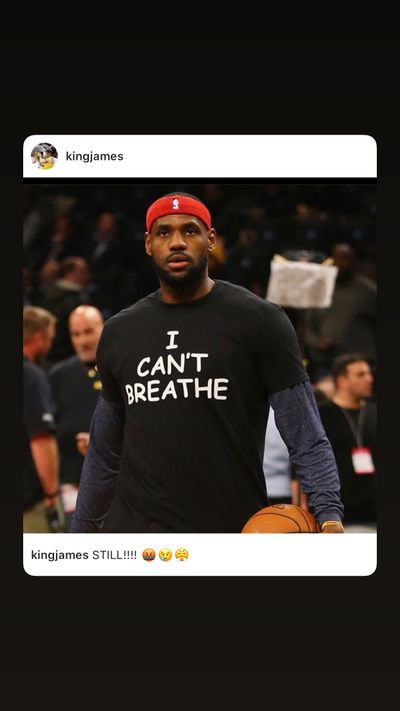Select the STILL!!!! caption text
The image size is (400, 711).
pyautogui.click(x=114, y=555)
